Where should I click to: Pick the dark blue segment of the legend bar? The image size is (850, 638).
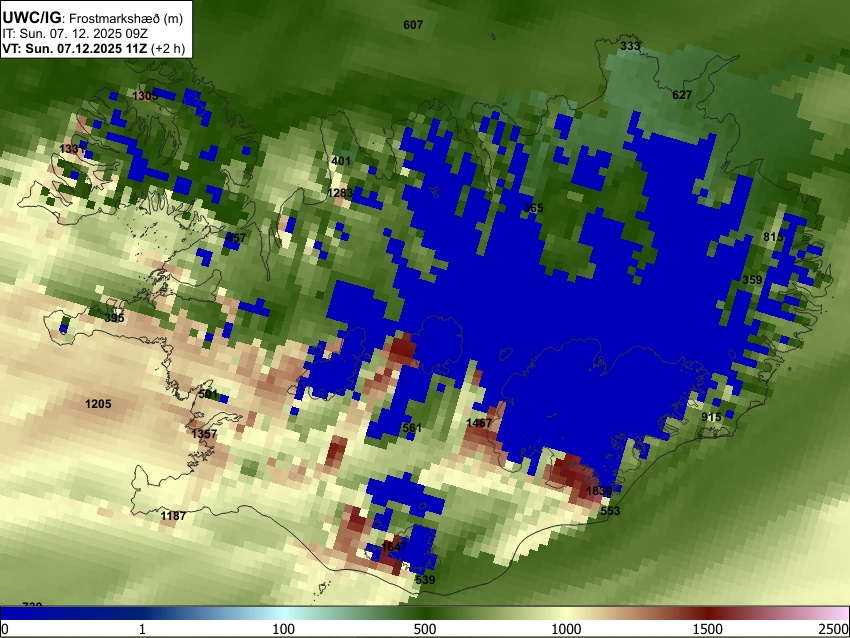[70, 613]
